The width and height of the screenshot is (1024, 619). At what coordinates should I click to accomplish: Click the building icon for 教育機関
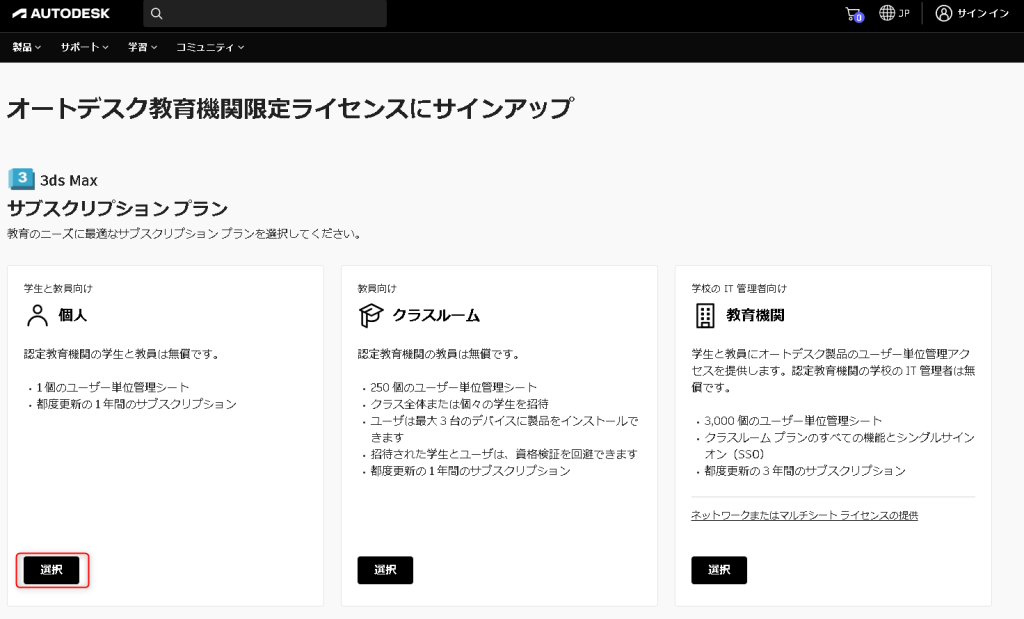(705, 316)
